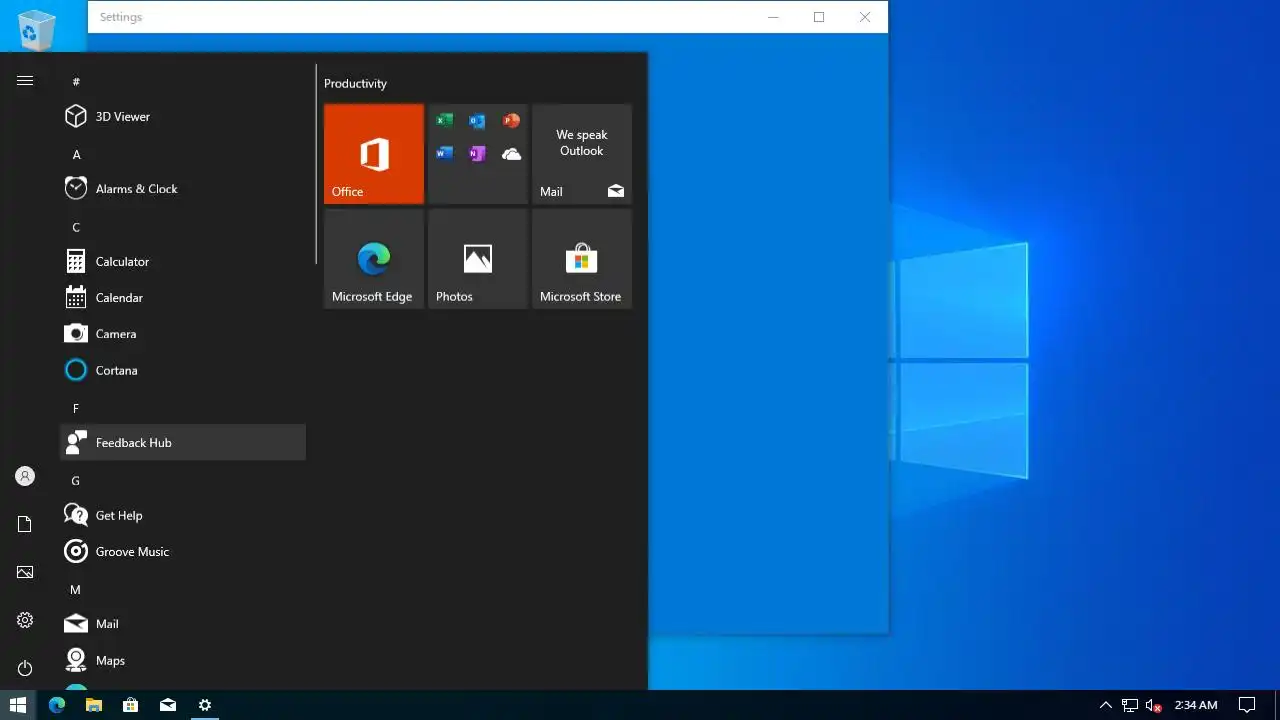Switch to Settings in the taskbar
1280x720 pixels.
[x=205, y=705]
